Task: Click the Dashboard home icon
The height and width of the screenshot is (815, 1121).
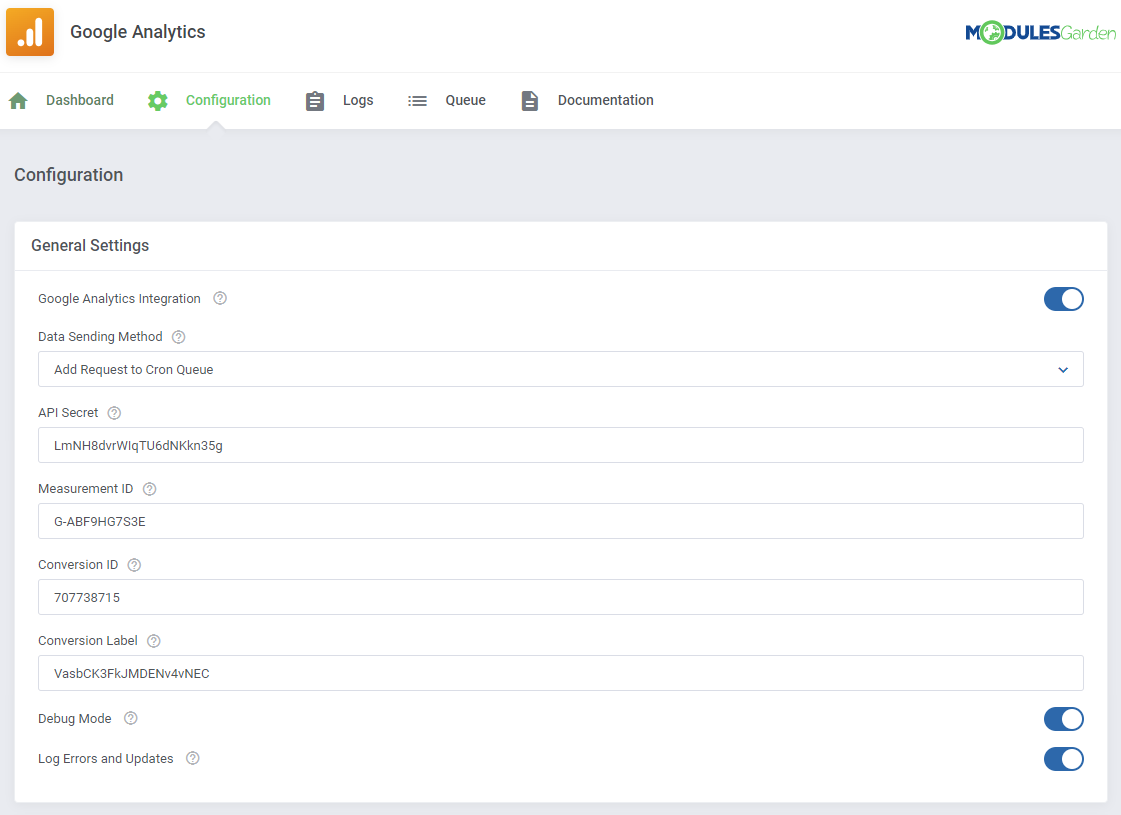Action: pyautogui.click(x=19, y=101)
